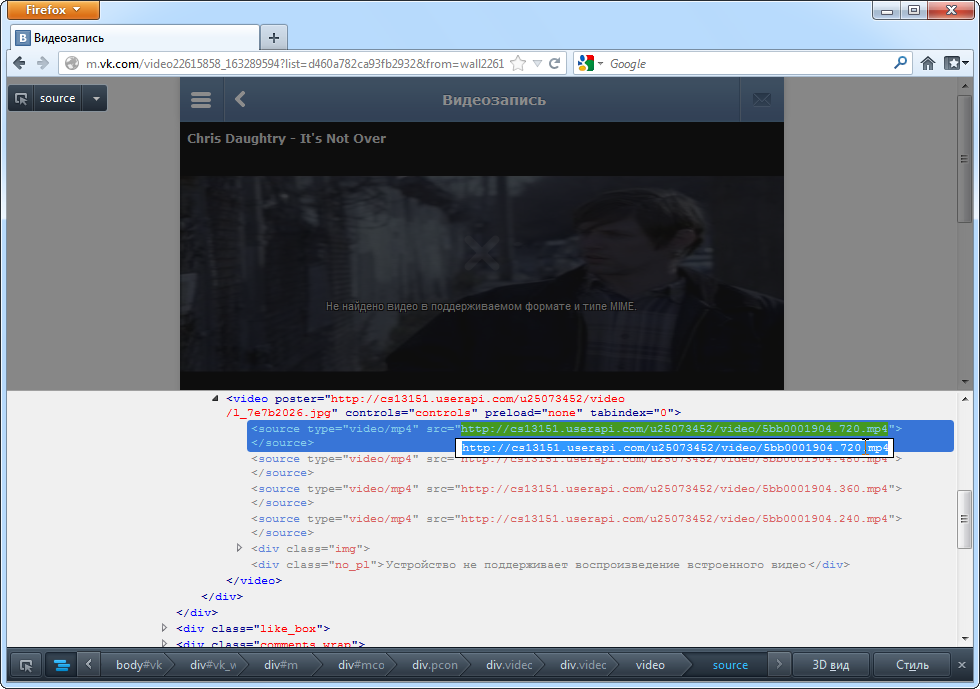980x689 pixels.
Task: Click the closing </video> tag line
Action: coord(254,581)
